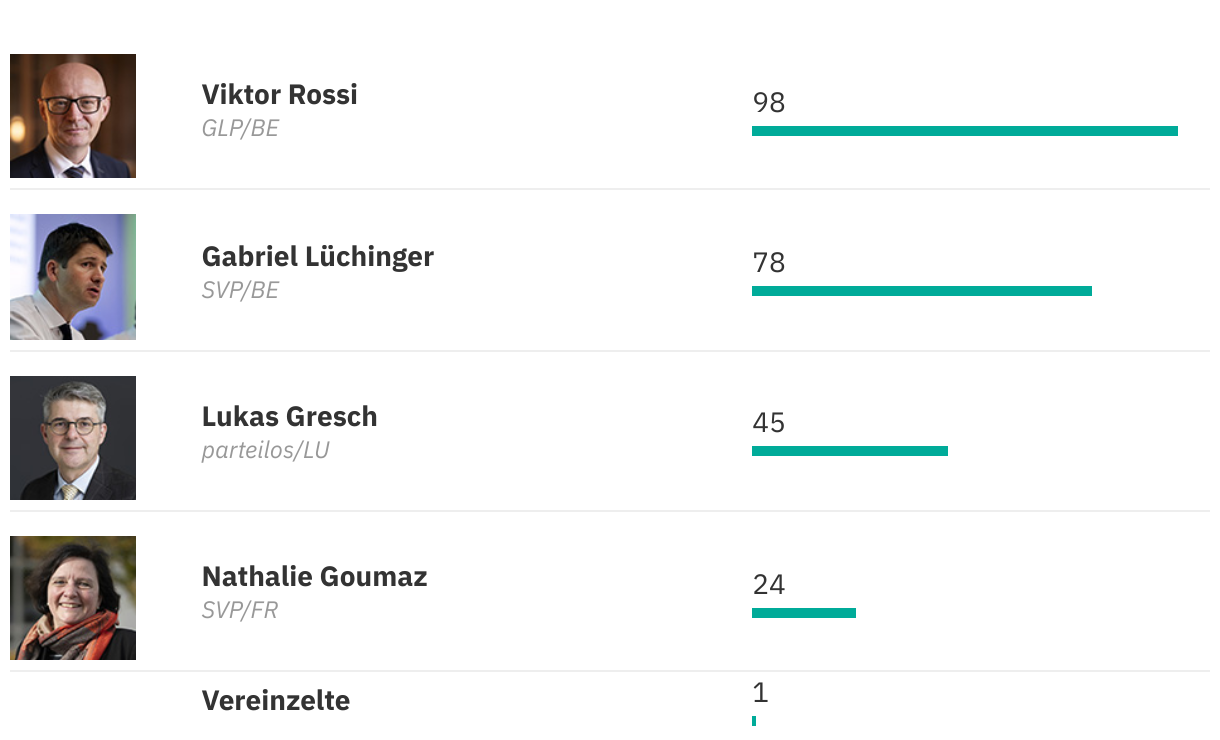Click the vote count 78

click(x=768, y=263)
